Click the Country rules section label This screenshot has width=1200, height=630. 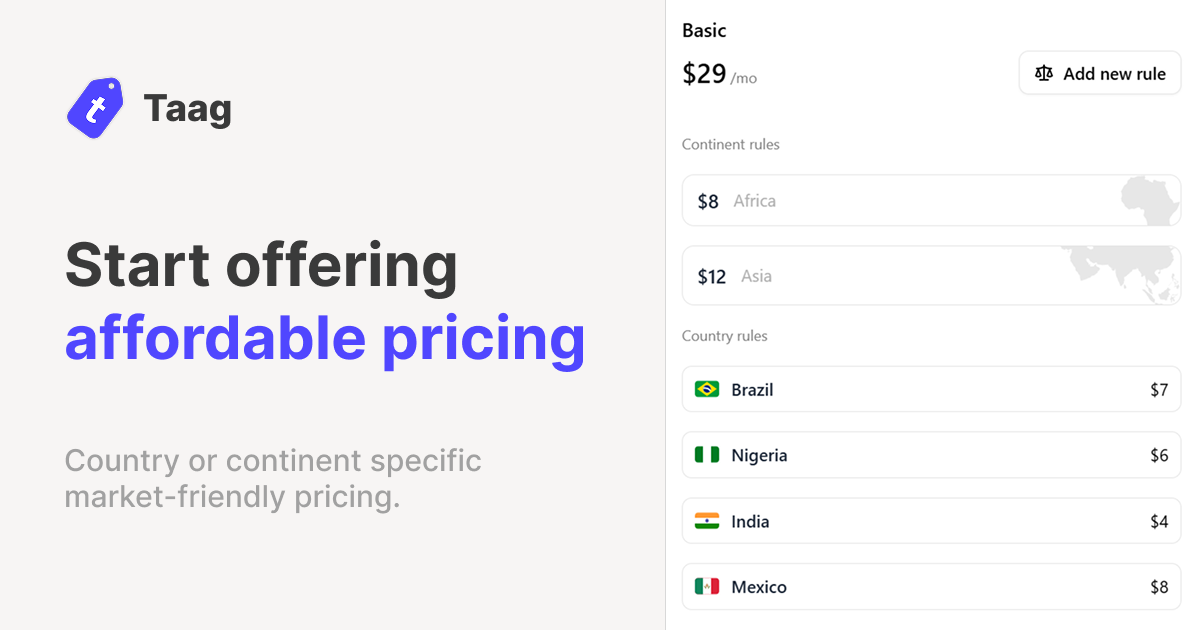[x=724, y=336]
